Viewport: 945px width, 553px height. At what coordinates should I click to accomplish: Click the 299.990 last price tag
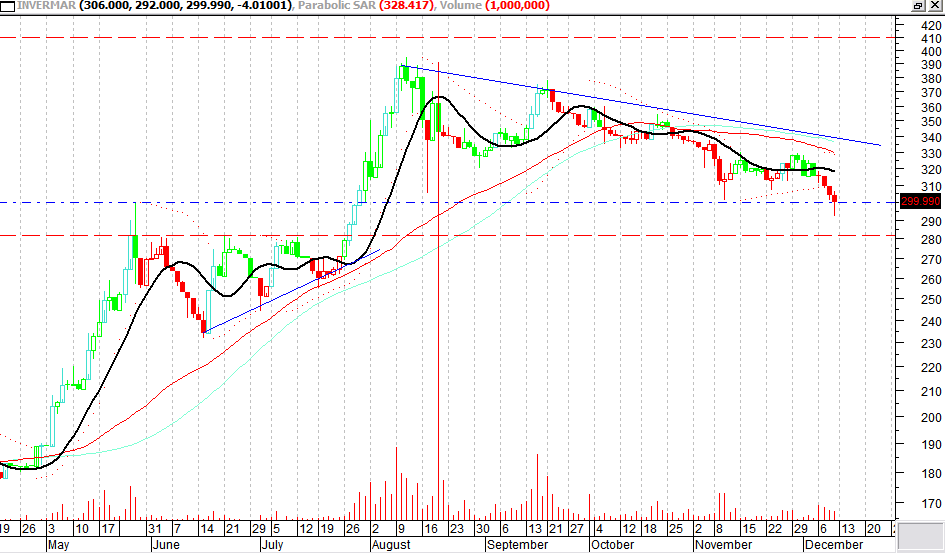point(920,201)
